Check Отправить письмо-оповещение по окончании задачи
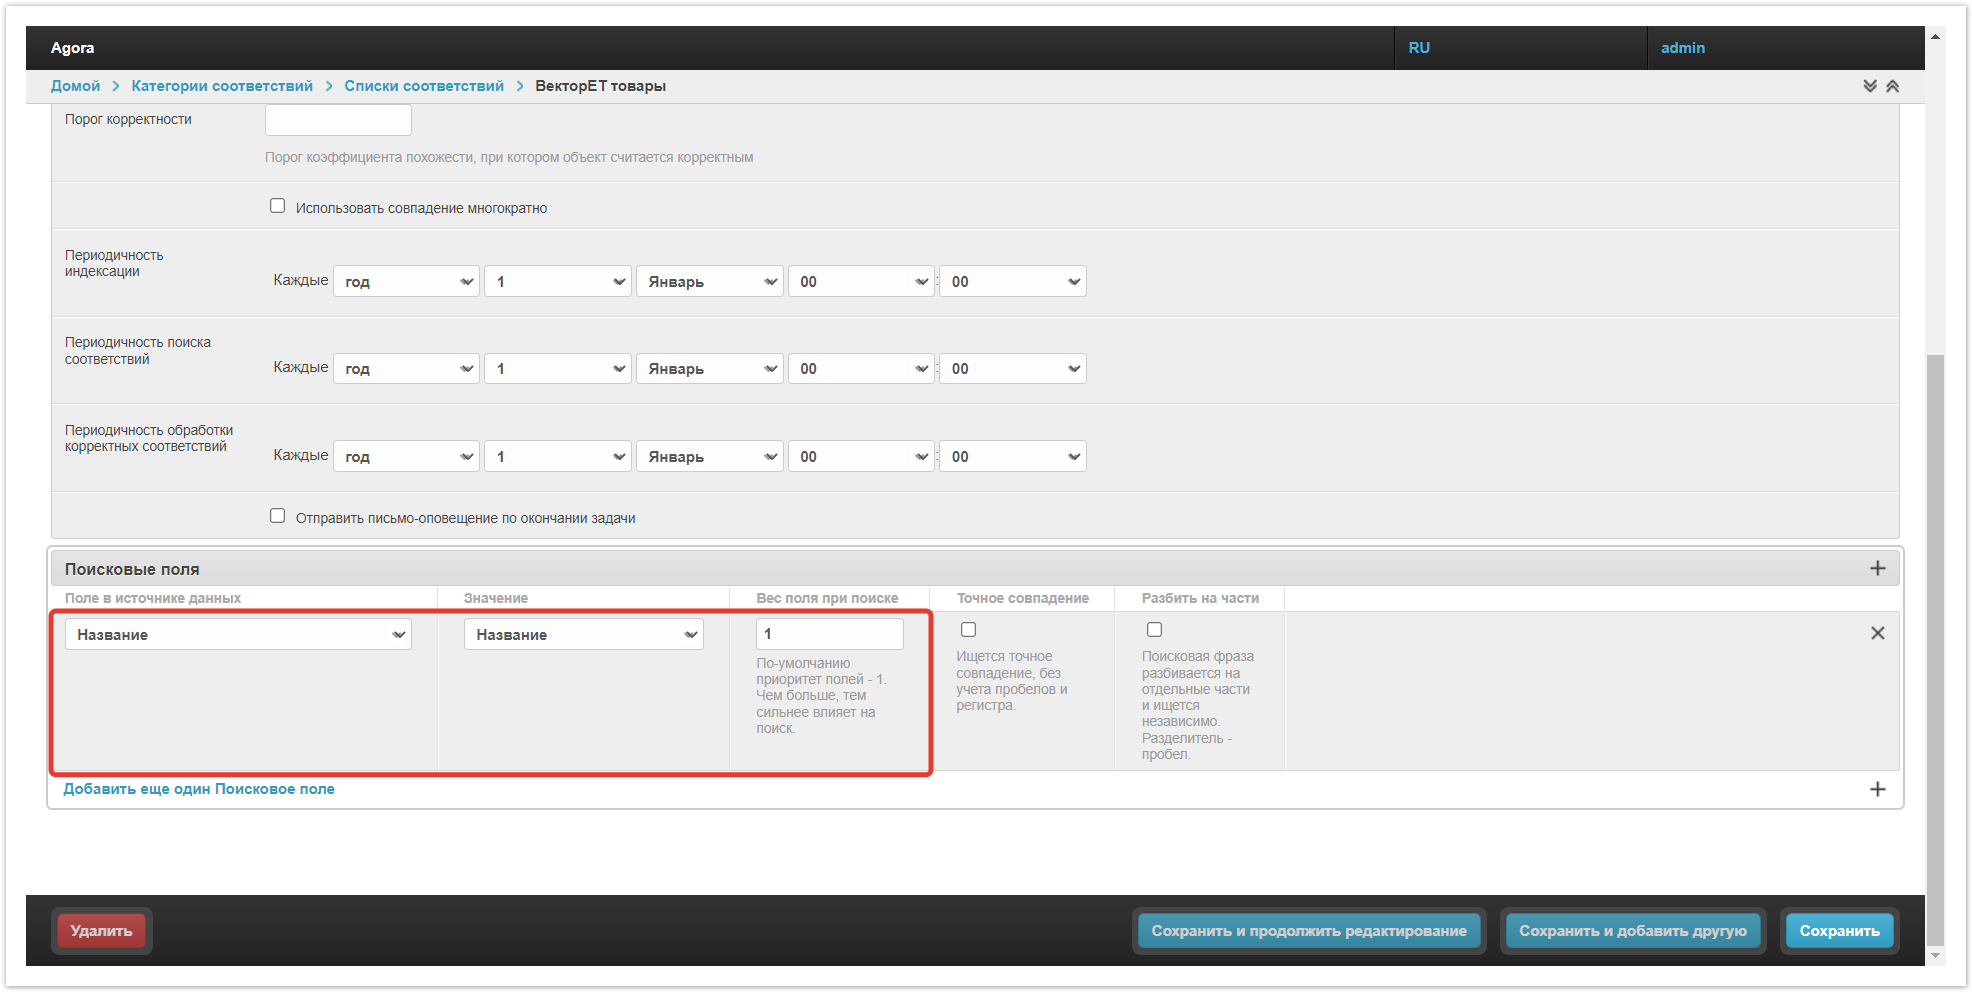This screenshot has width=1972, height=992. 278,516
